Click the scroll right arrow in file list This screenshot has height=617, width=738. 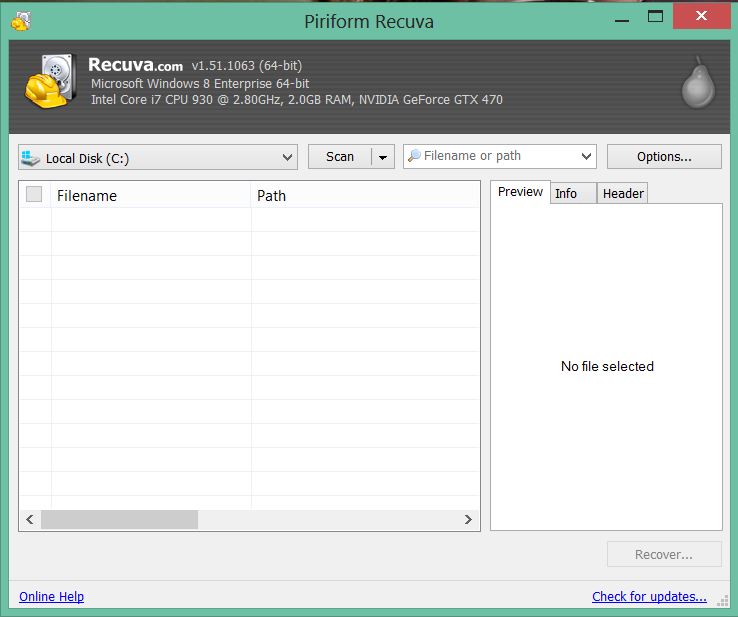468,520
